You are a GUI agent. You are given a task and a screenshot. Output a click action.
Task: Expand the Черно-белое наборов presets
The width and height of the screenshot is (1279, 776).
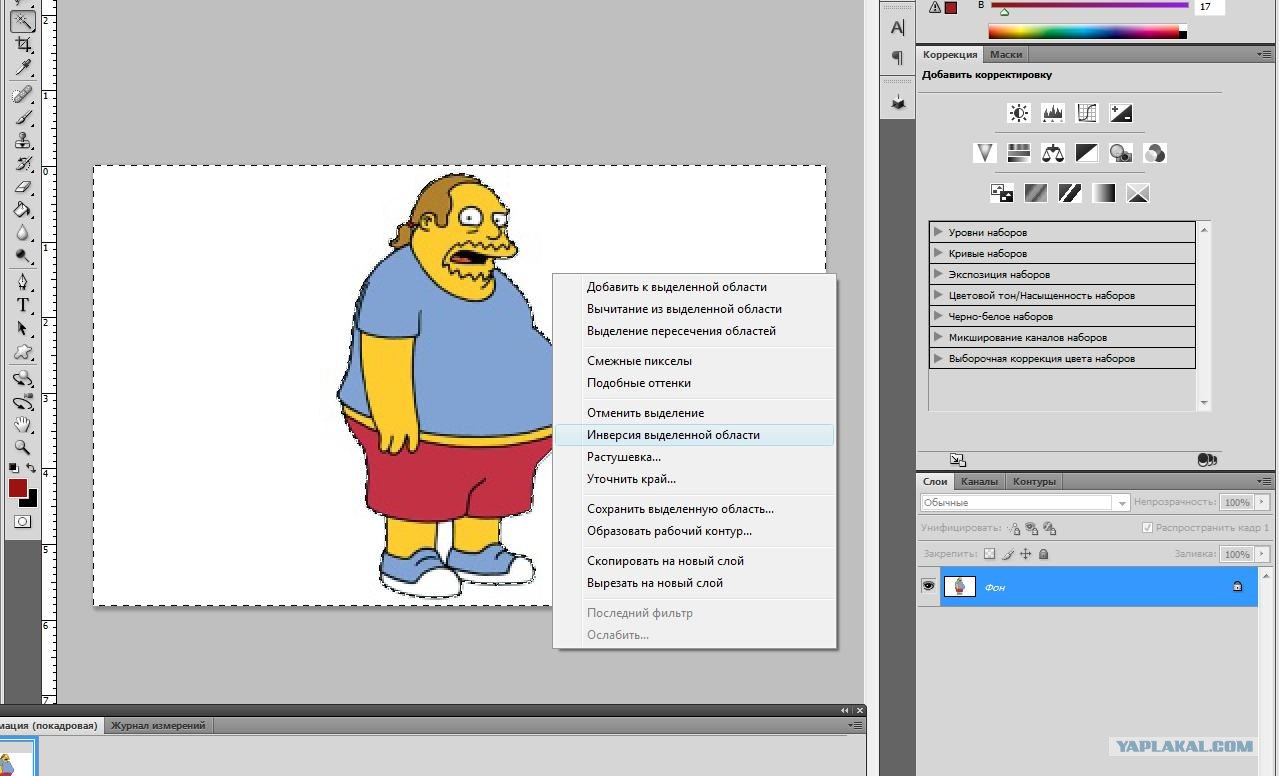[x=938, y=316]
